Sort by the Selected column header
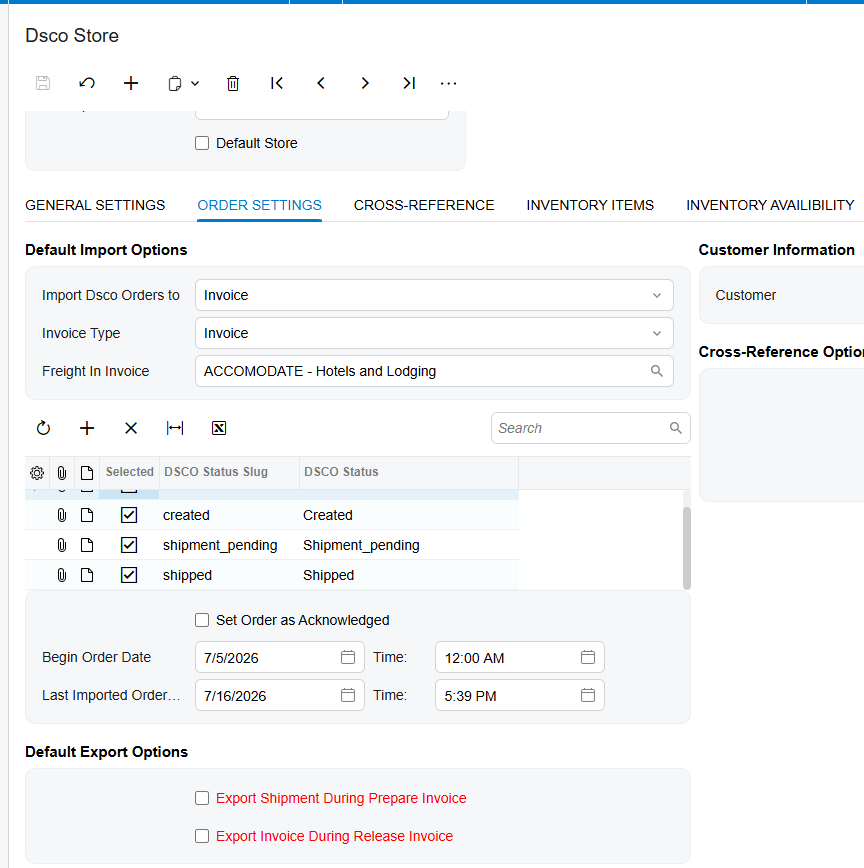The image size is (864, 868). click(x=130, y=472)
